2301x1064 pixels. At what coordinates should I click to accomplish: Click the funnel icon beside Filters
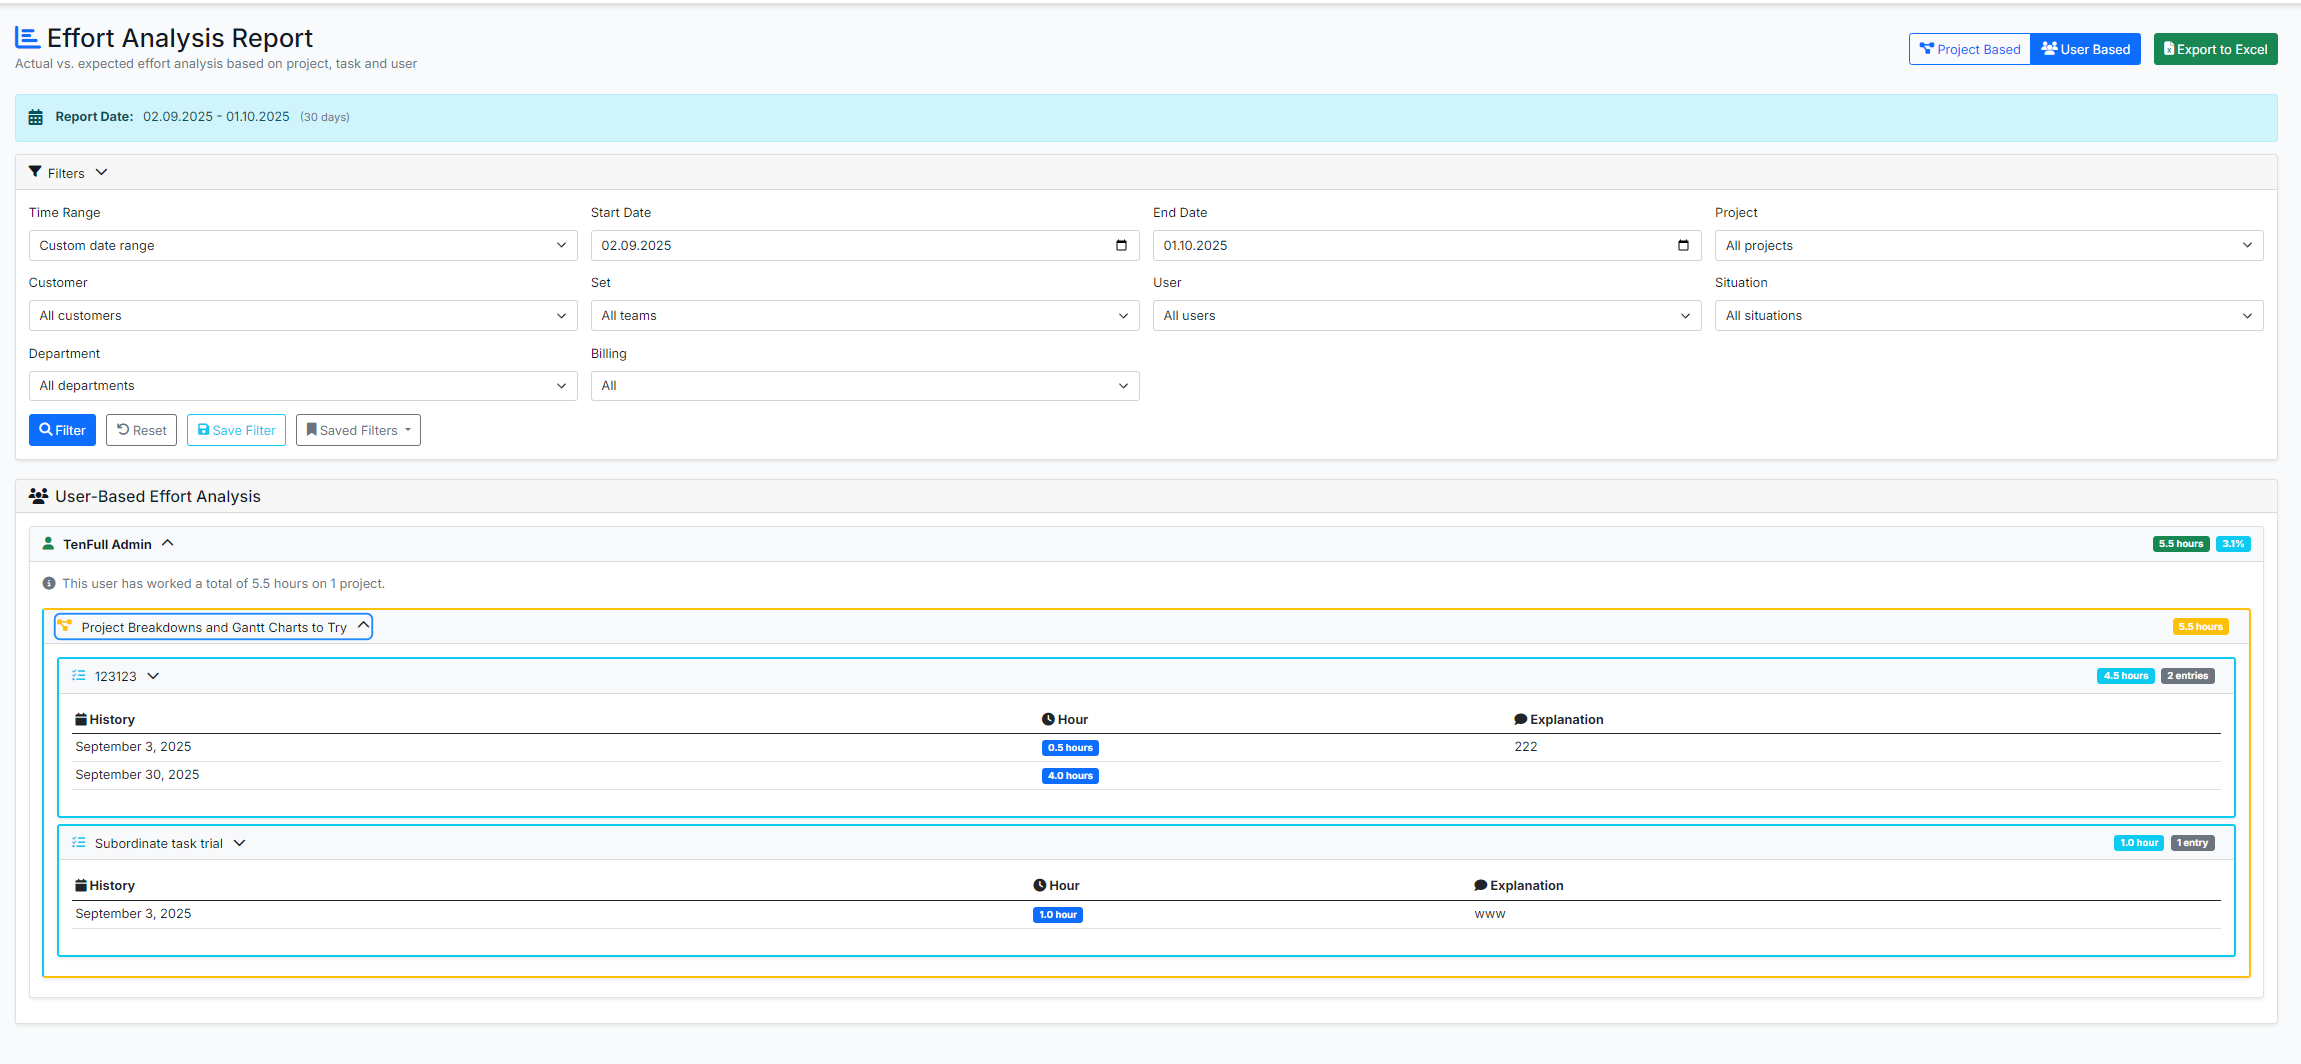point(35,172)
